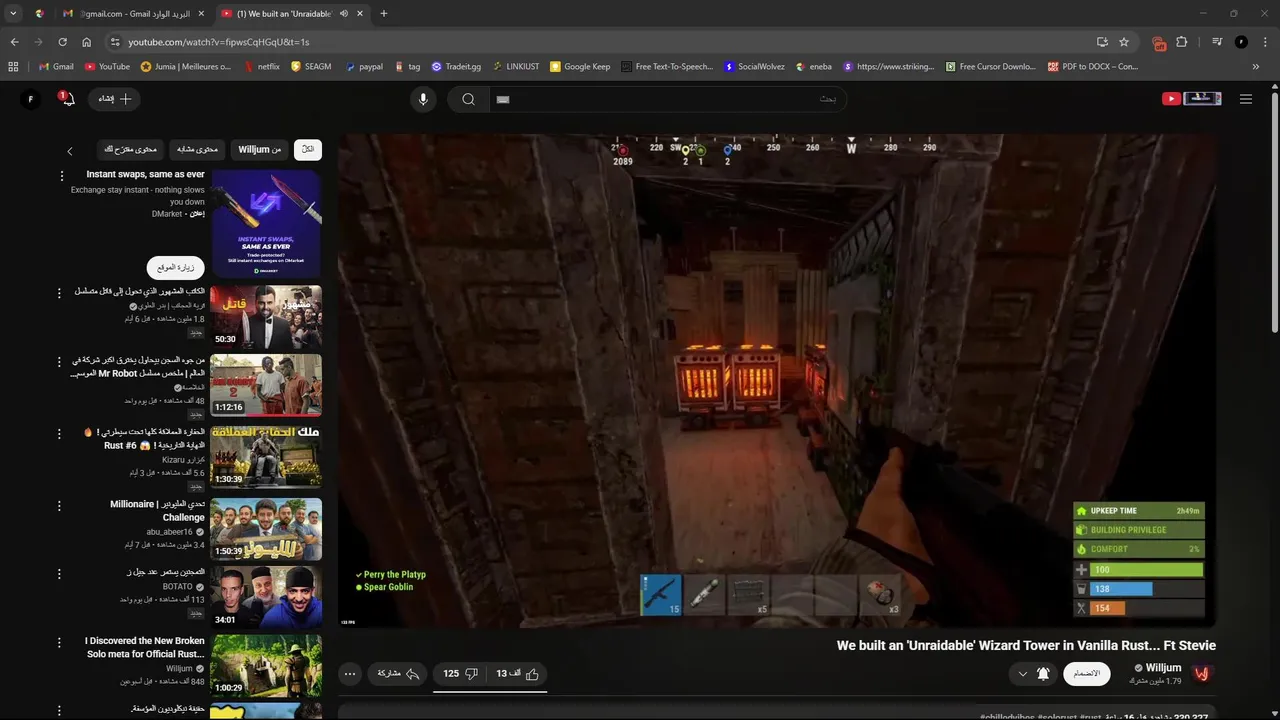1280x720 pixels.
Task: Click the address bar URL
Action: pos(219,42)
